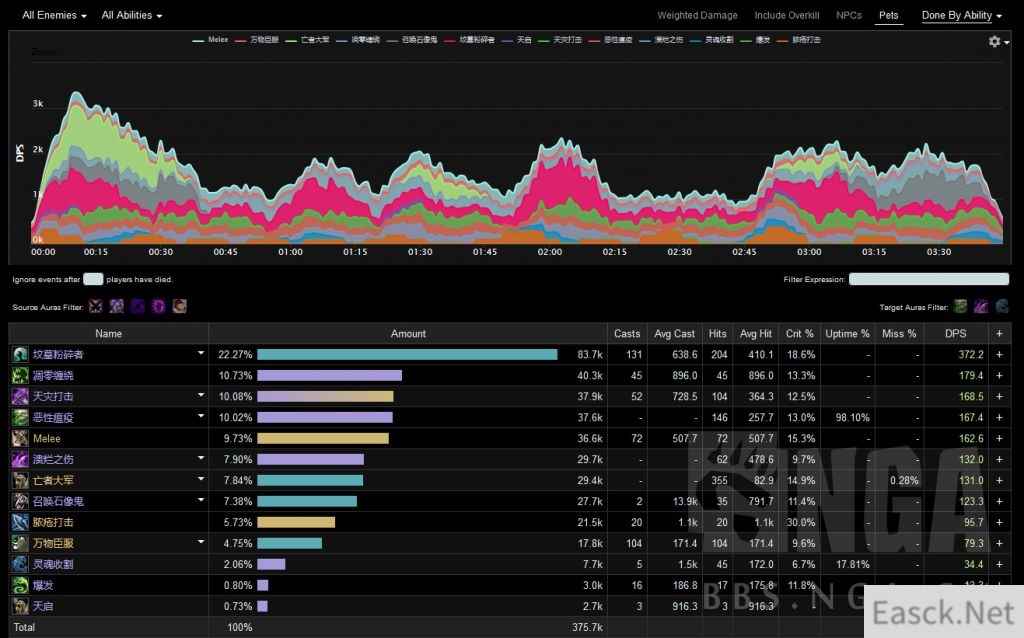Open the All Enemies dropdown

tap(54, 16)
